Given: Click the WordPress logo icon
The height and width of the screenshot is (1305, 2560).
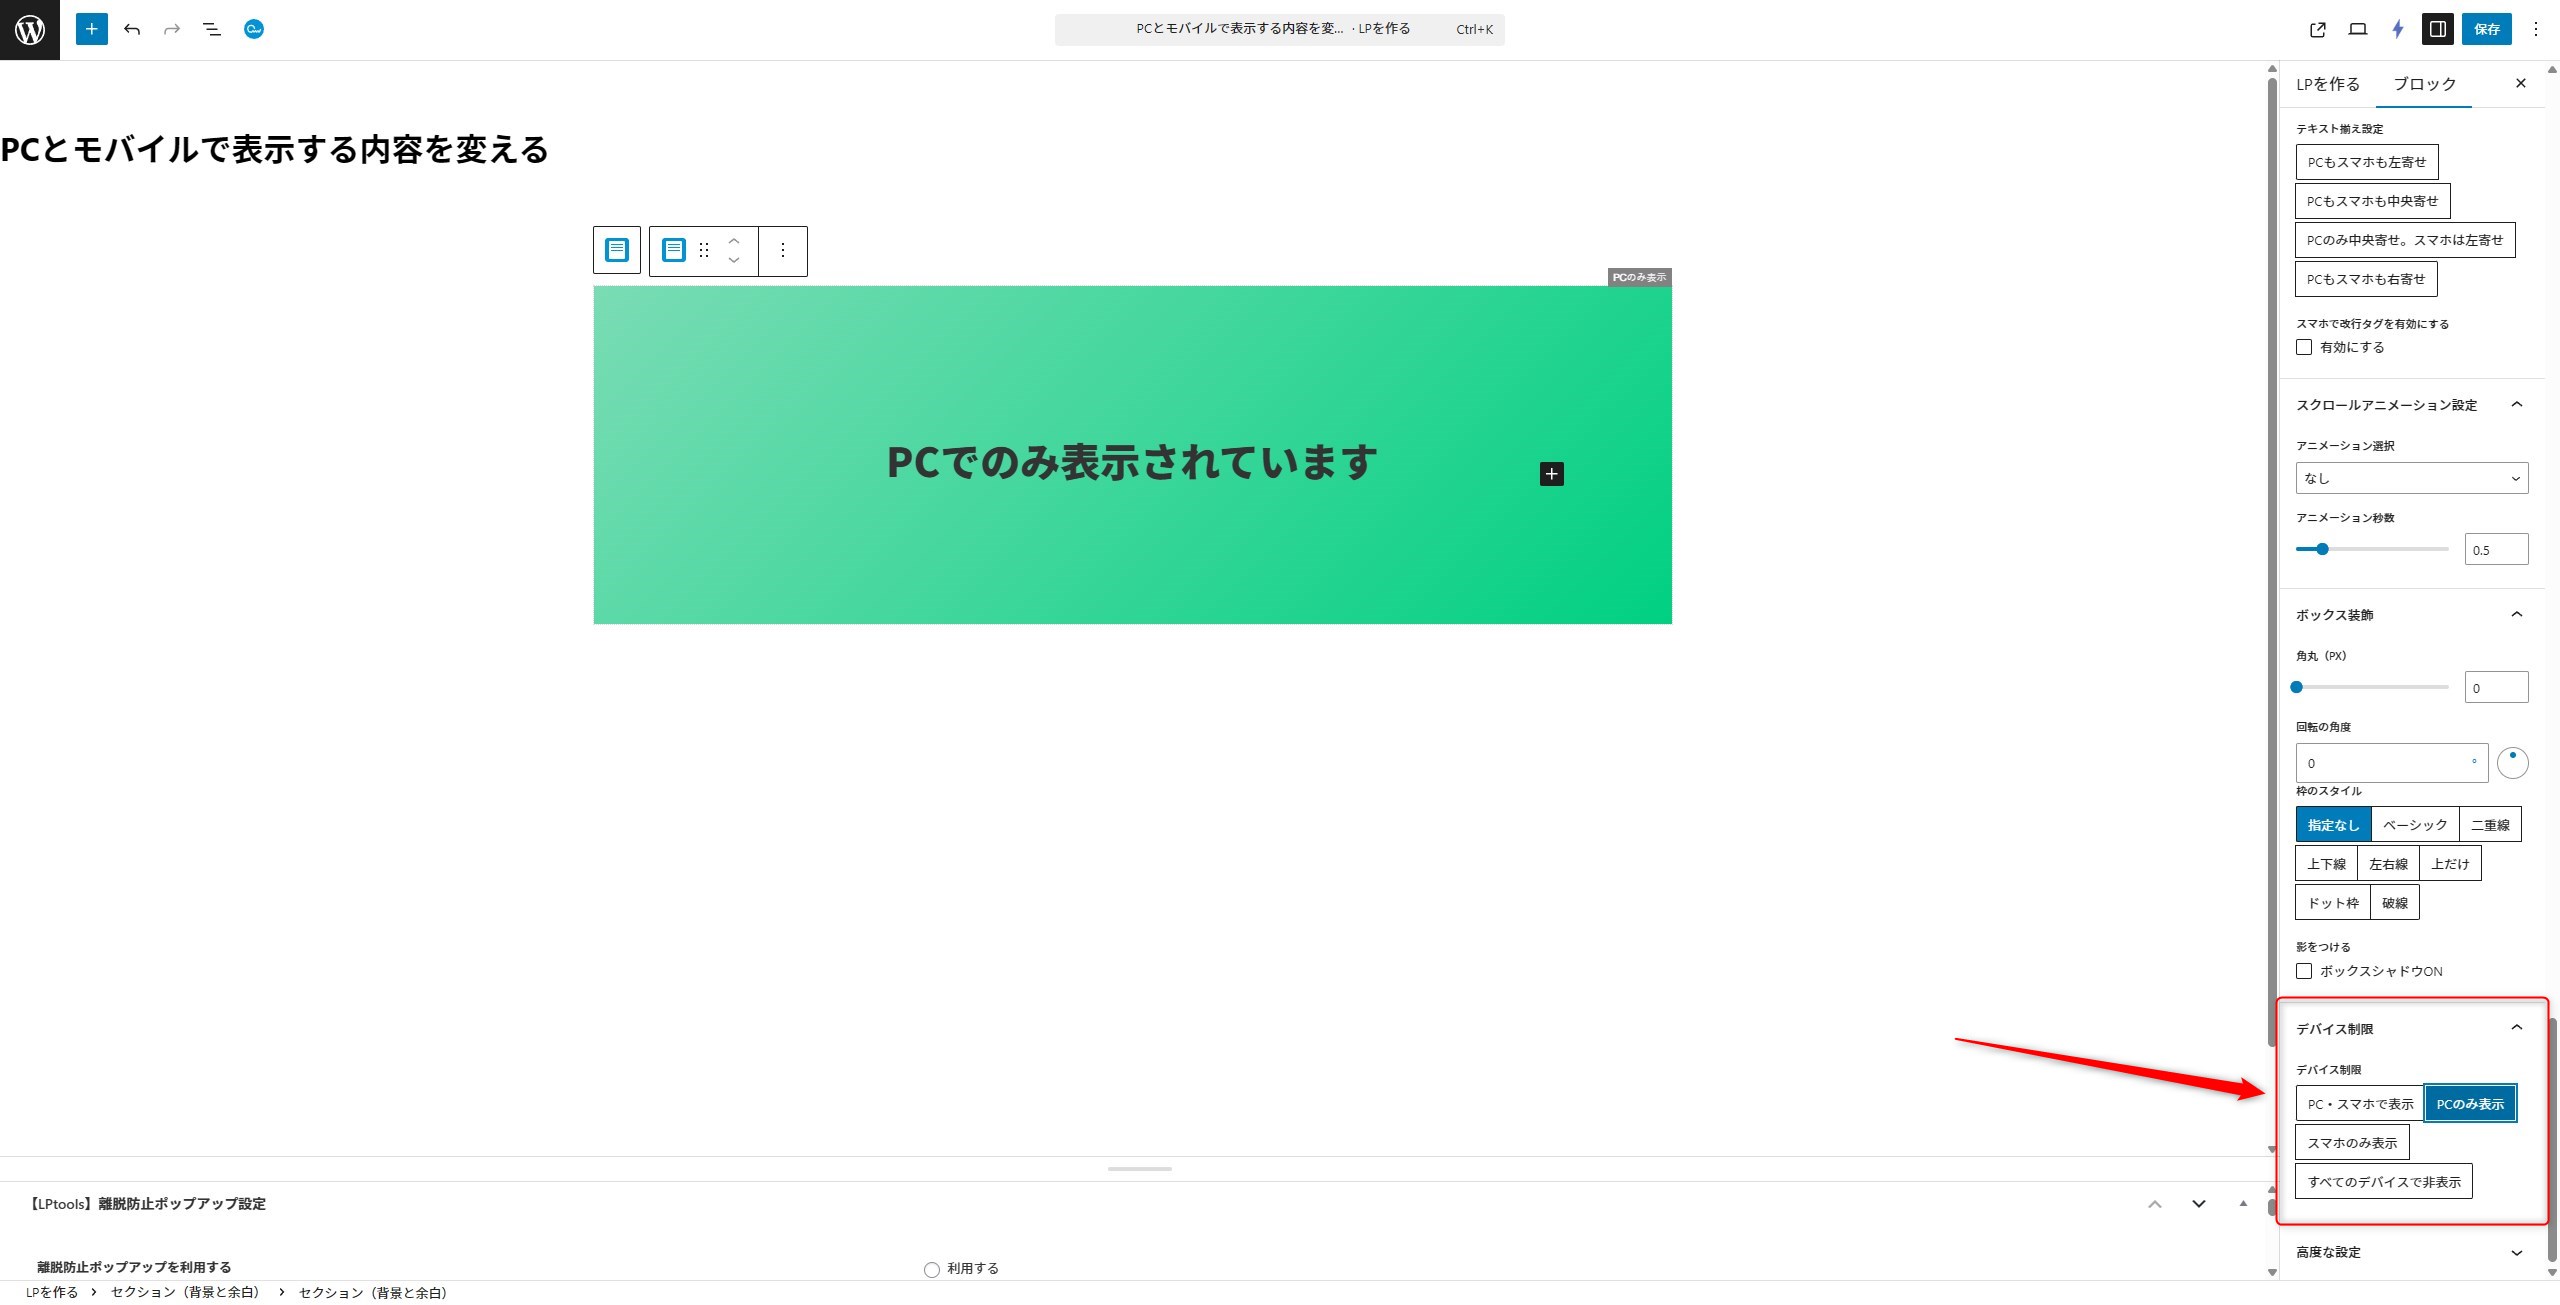Looking at the screenshot, I should click(x=30, y=30).
